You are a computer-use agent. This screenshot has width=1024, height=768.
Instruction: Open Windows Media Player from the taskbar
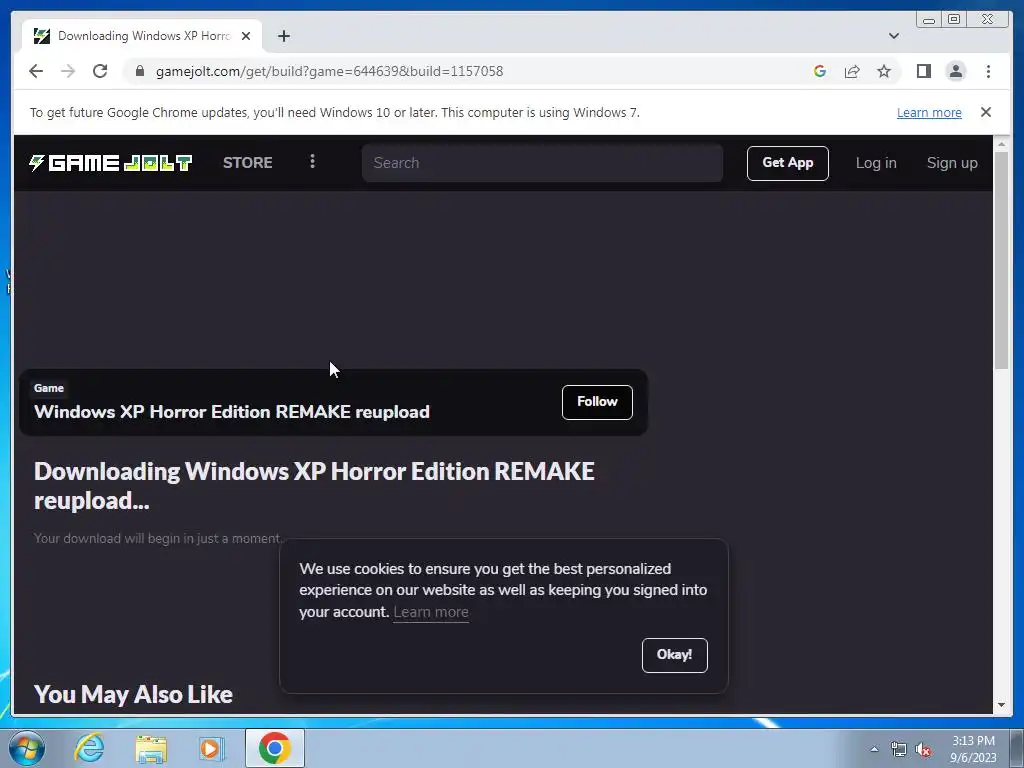pyautogui.click(x=211, y=748)
